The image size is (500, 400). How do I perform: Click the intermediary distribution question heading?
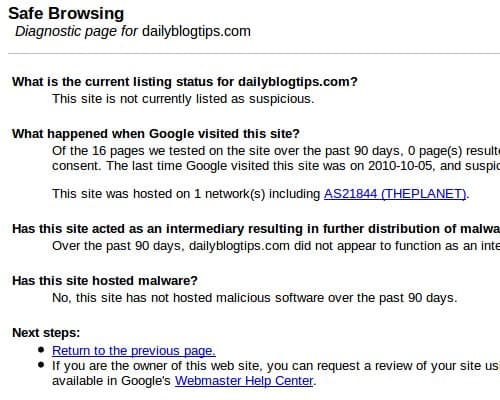256,229
